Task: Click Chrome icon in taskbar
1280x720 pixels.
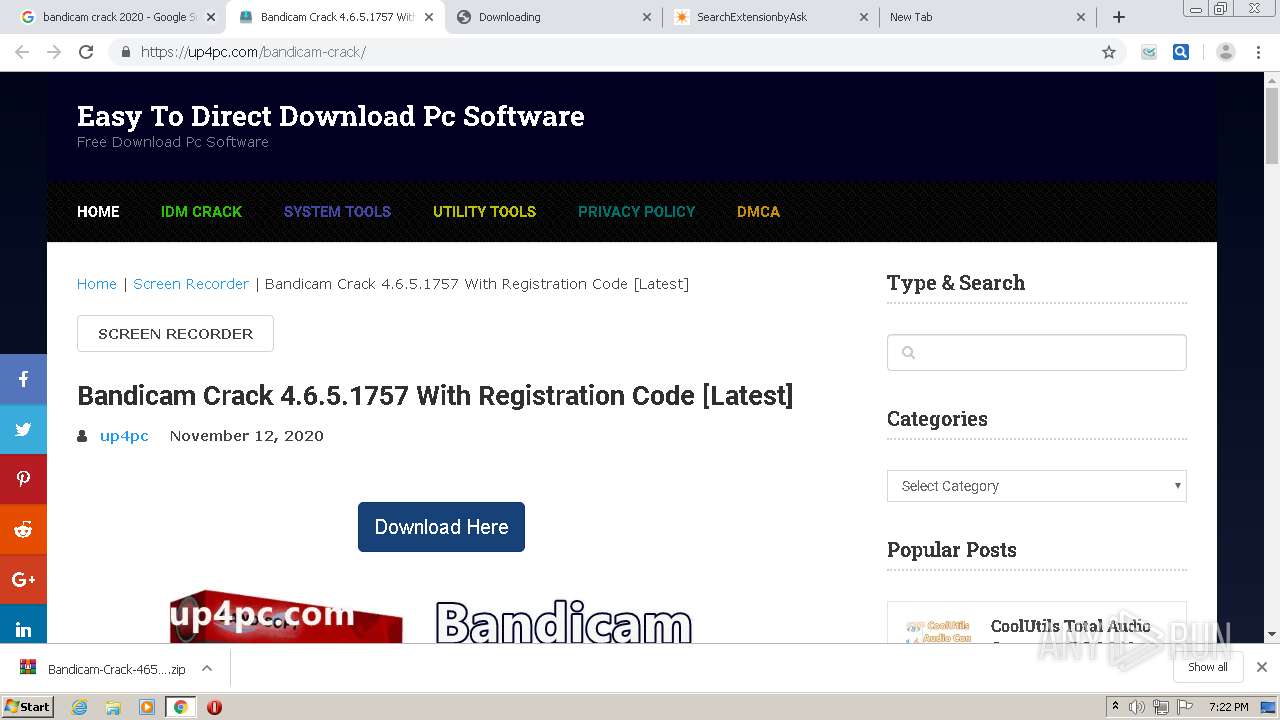Action: pos(180,707)
